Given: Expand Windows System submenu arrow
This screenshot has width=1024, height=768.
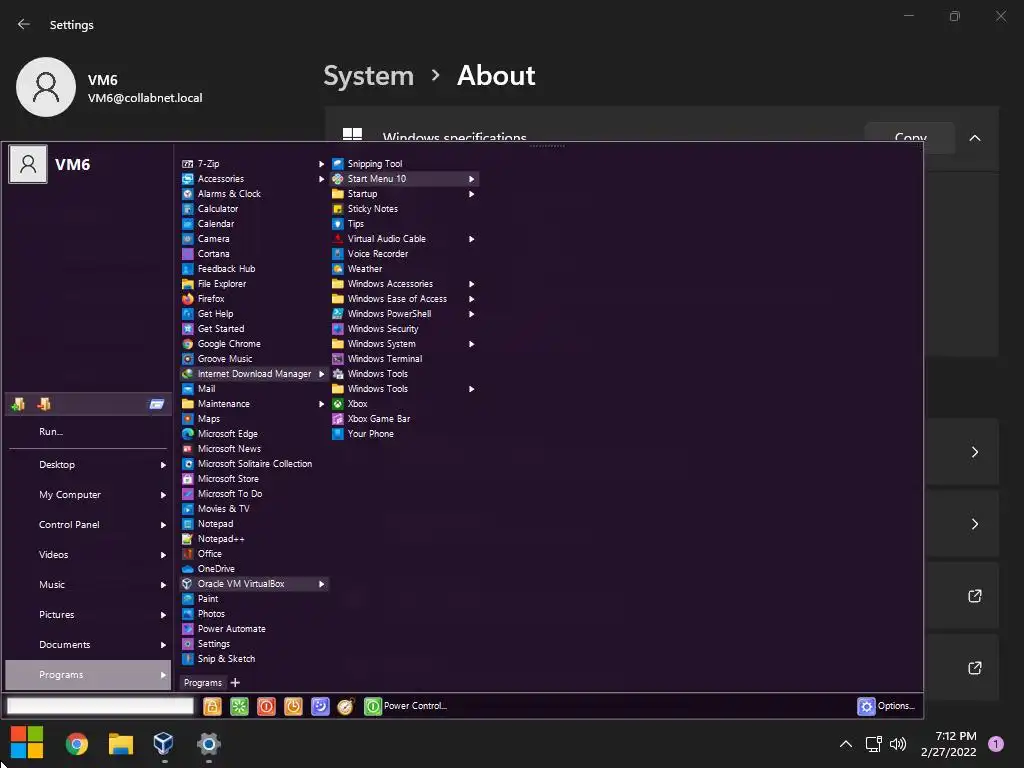Looking at the screenshot, I should pyautogui.click(x=472, y=344).
